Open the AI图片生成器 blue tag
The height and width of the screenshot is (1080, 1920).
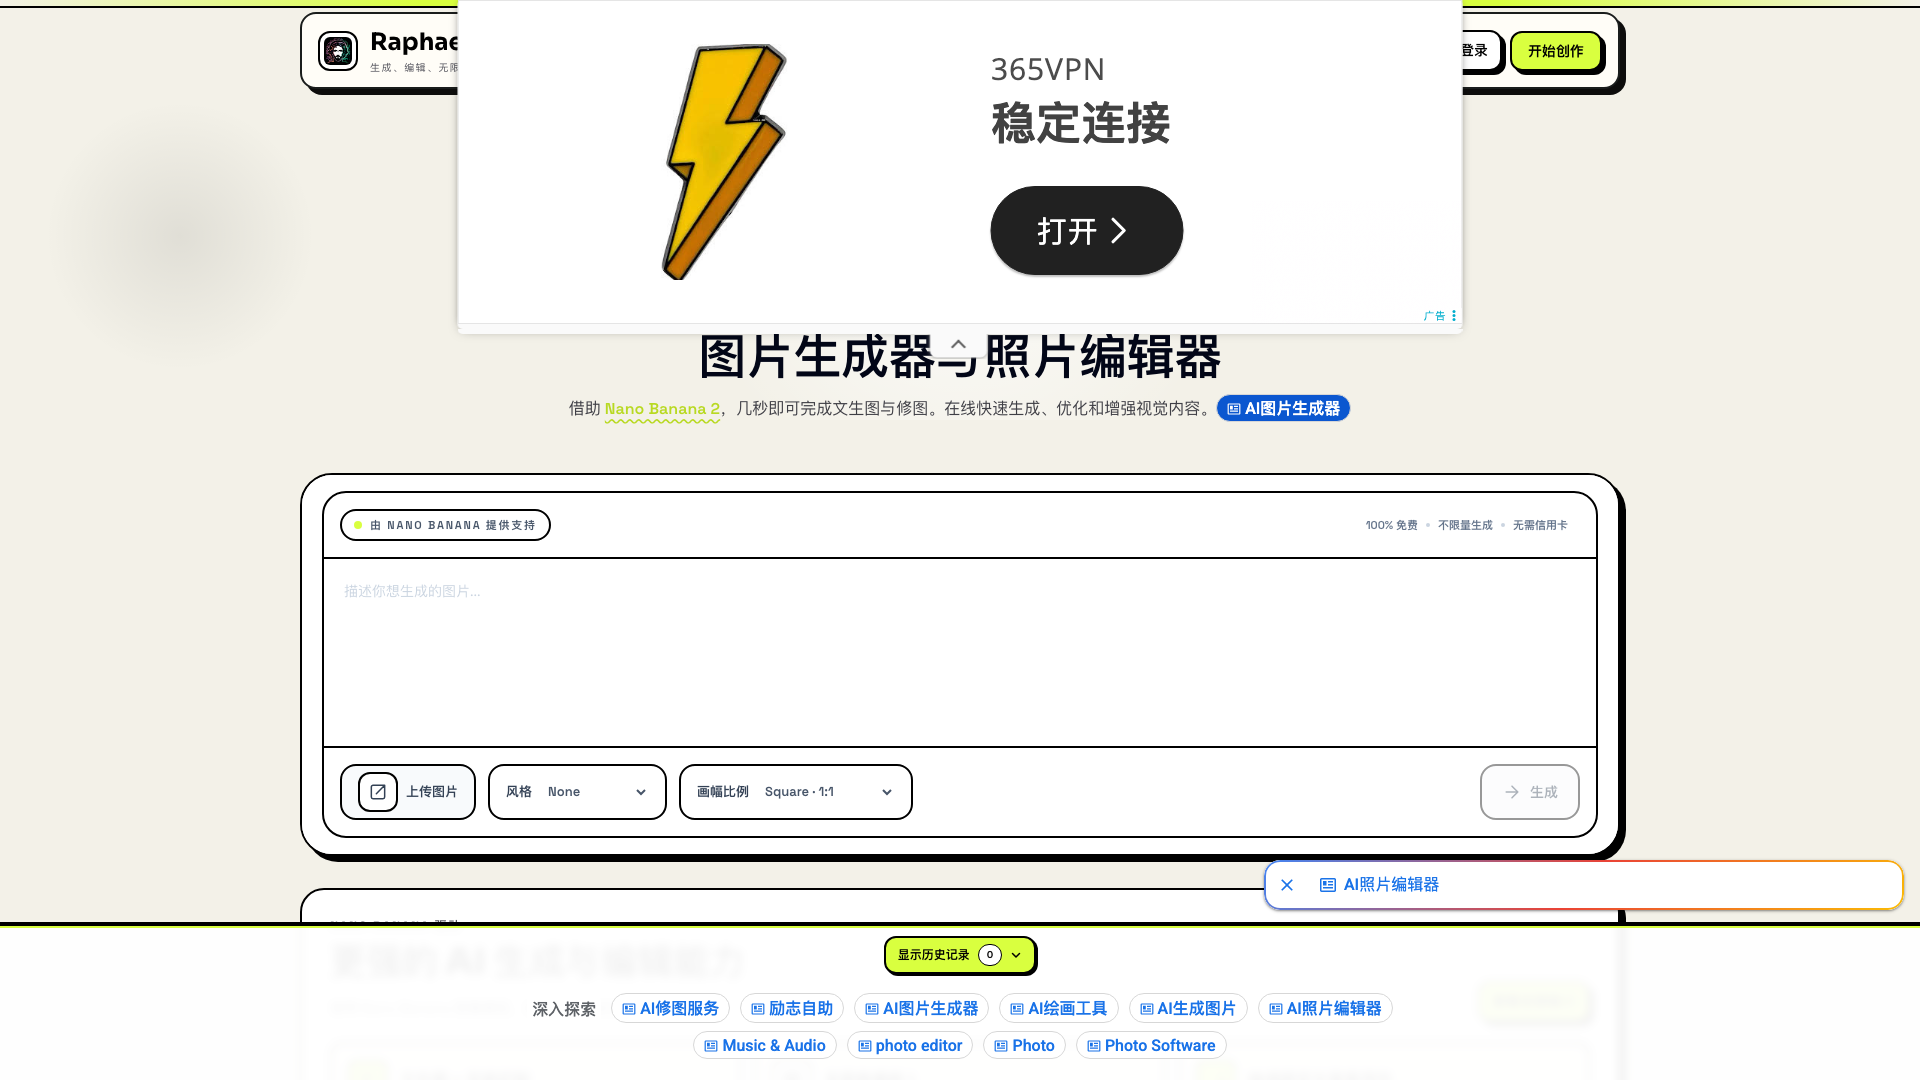(1283, 409)
